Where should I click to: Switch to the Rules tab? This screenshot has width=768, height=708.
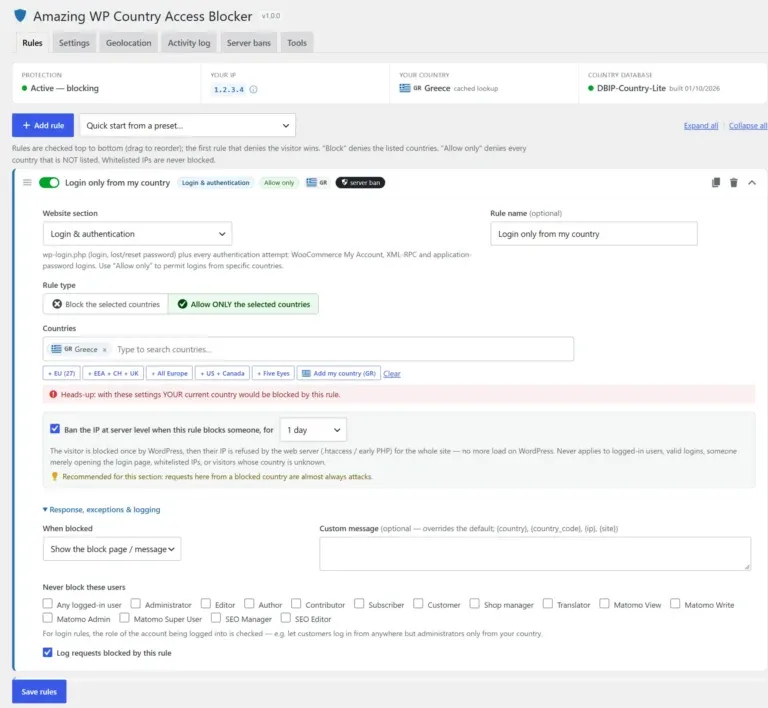pos(32,43)
